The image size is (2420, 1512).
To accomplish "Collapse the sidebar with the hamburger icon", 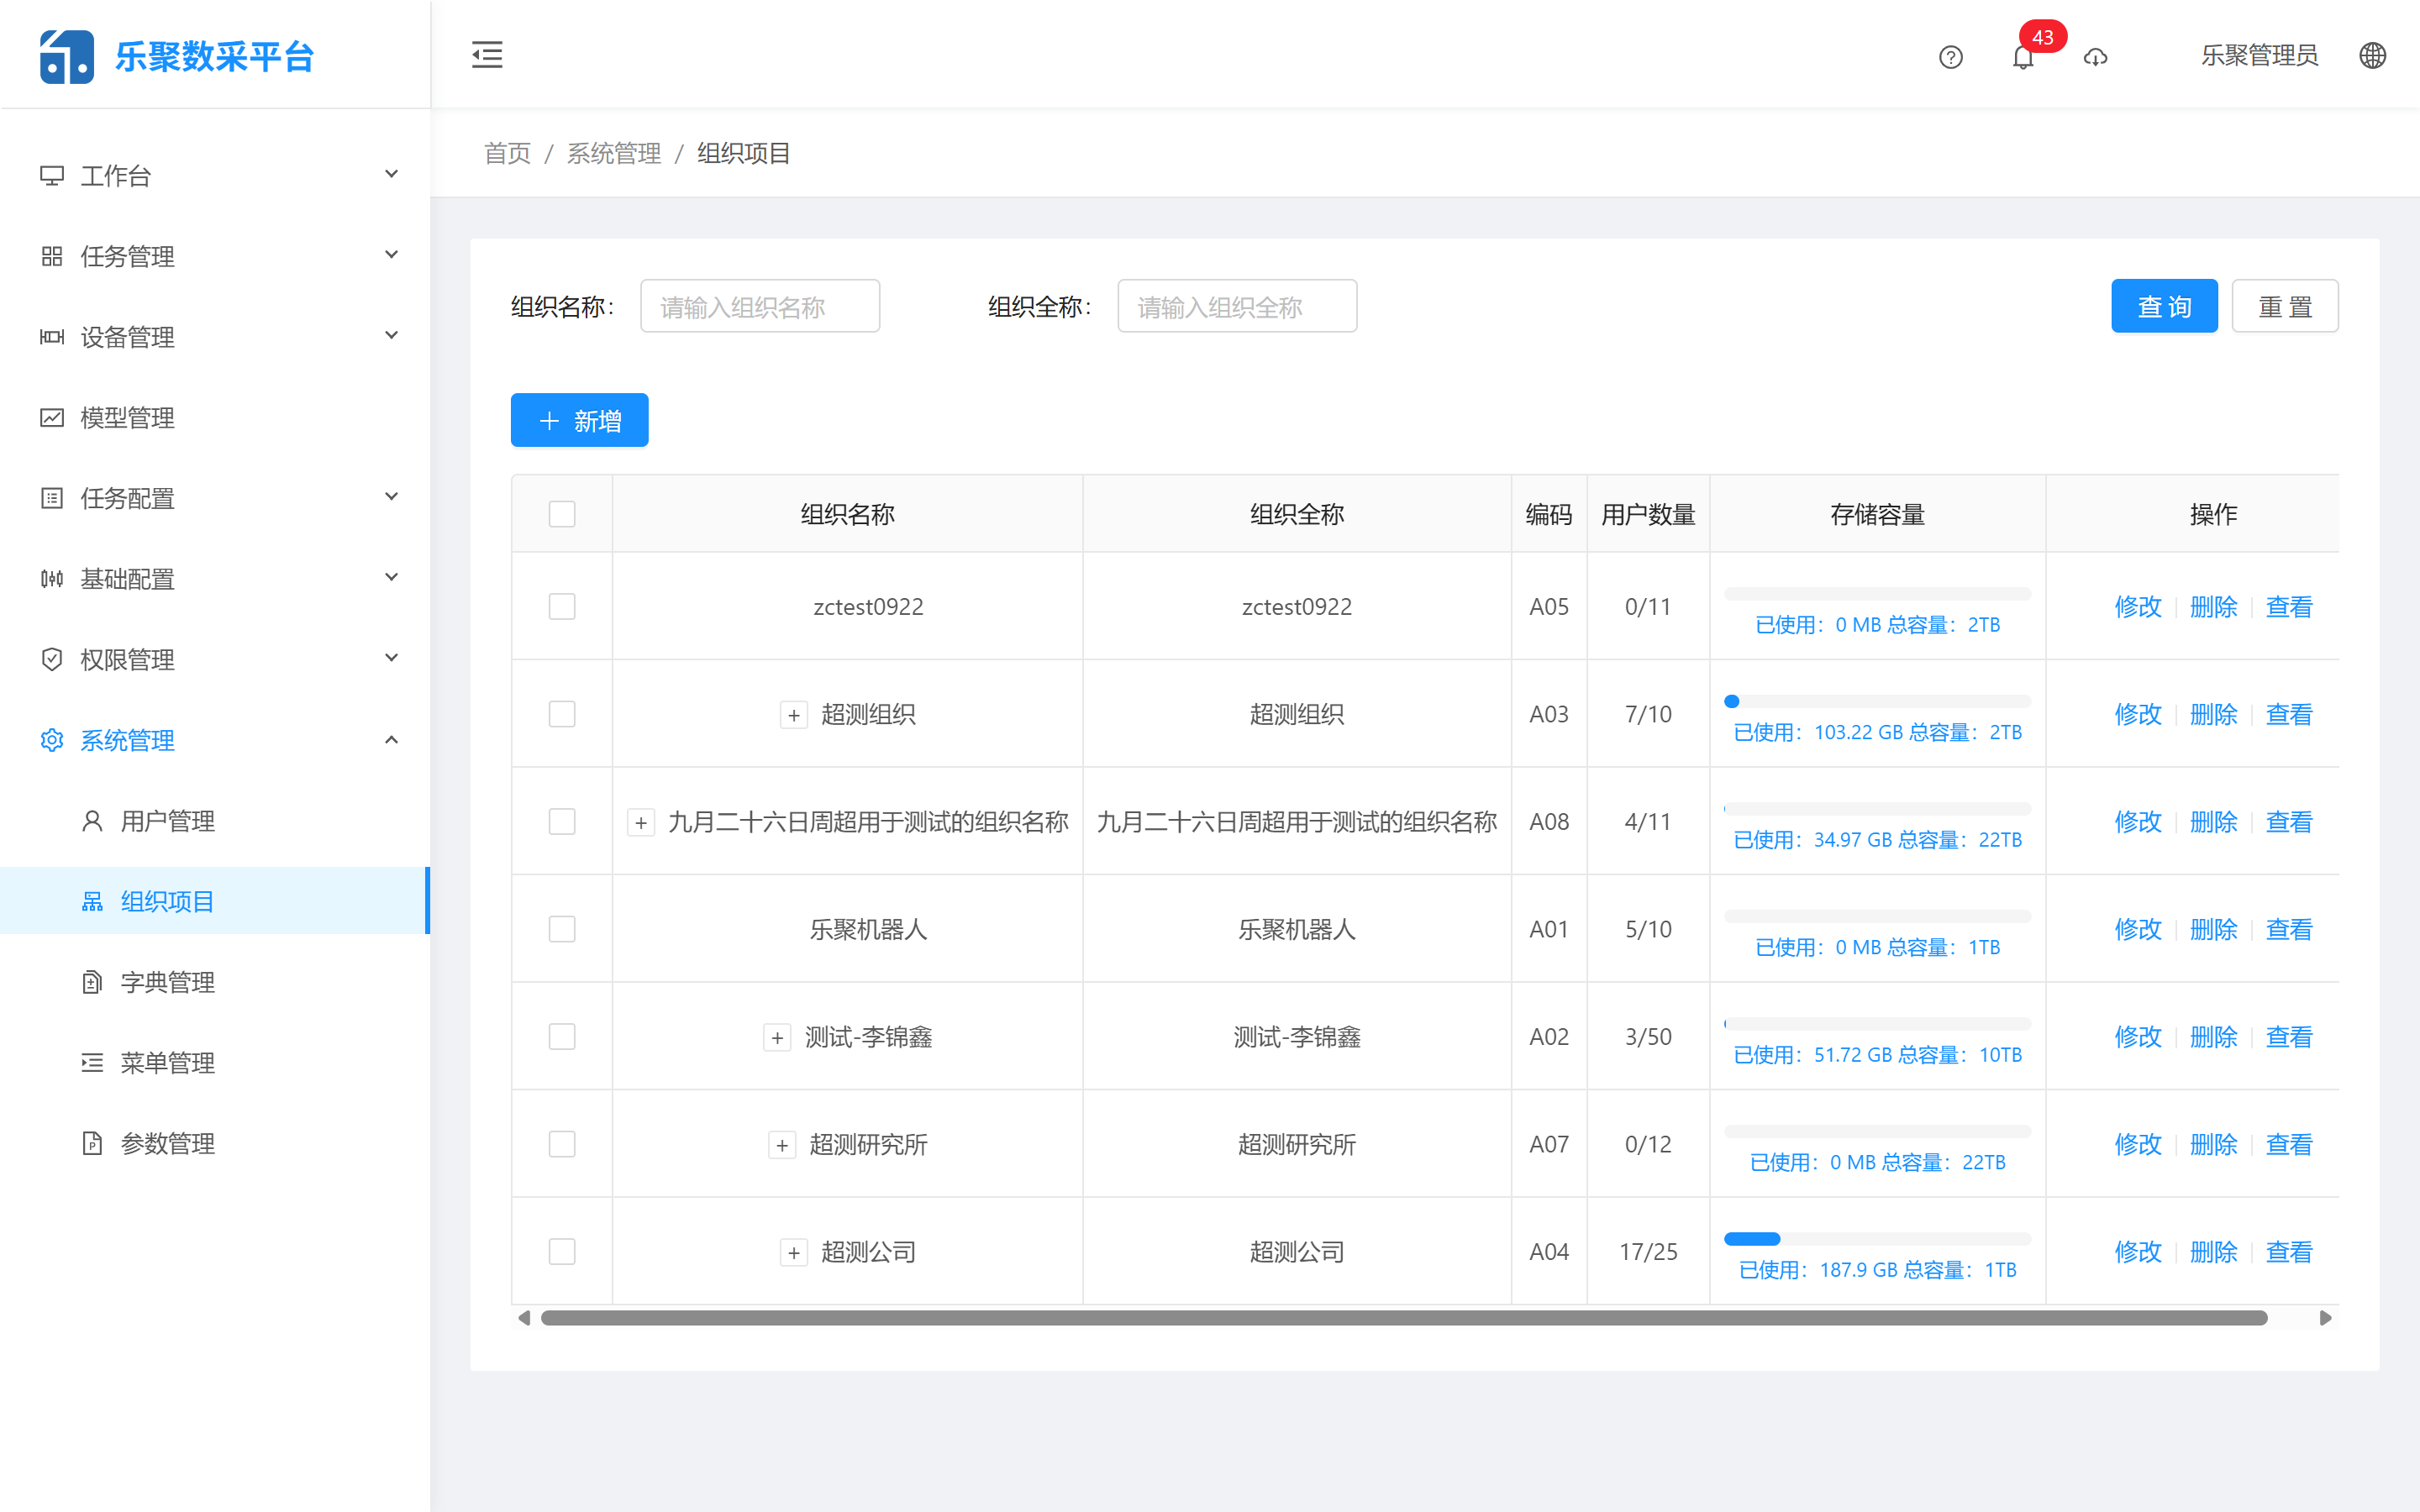I will tap(487, 55).
